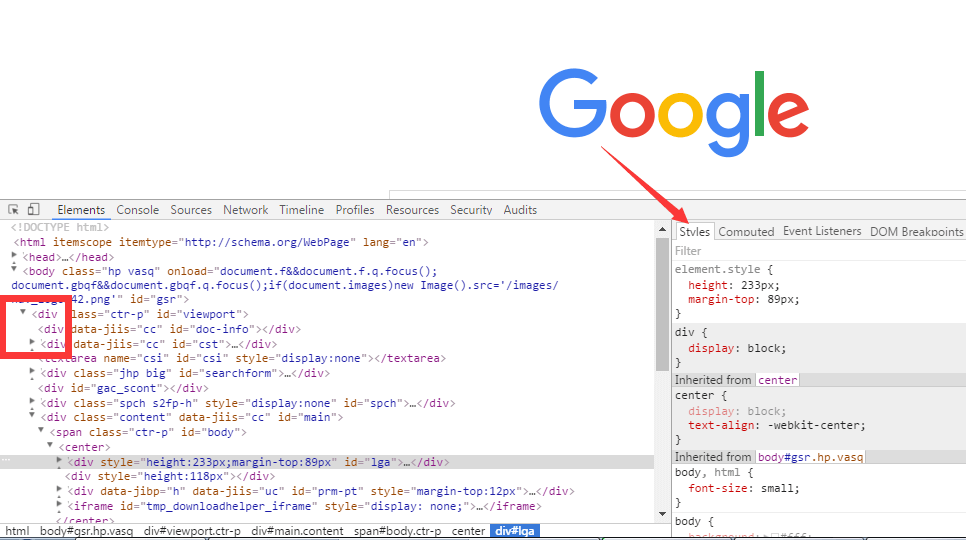
Task: Click div#main.content breadcrumb
Action: point(297,531)
